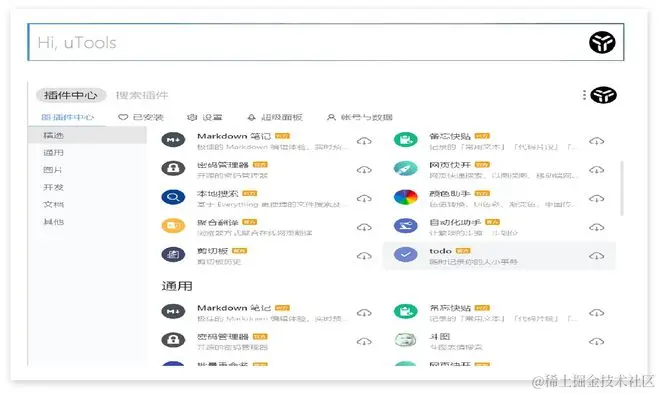Click the 剪切板 plugin icon
The image size is (660, 394).
(x=173, y=254)
